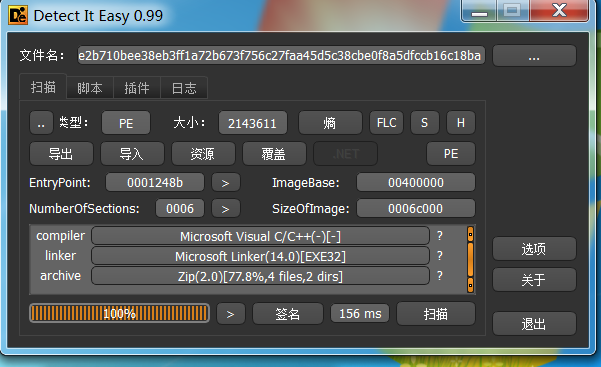
Task: Click the SizeOfImage value 0006c000
Action: tap(415, 209)
